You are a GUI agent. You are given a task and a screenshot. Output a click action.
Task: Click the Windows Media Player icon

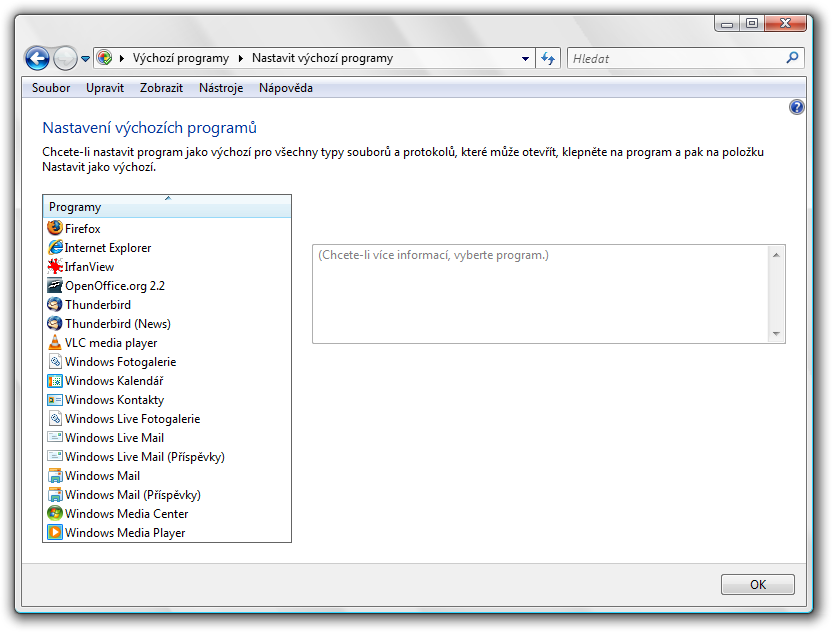tap(55, 532)
